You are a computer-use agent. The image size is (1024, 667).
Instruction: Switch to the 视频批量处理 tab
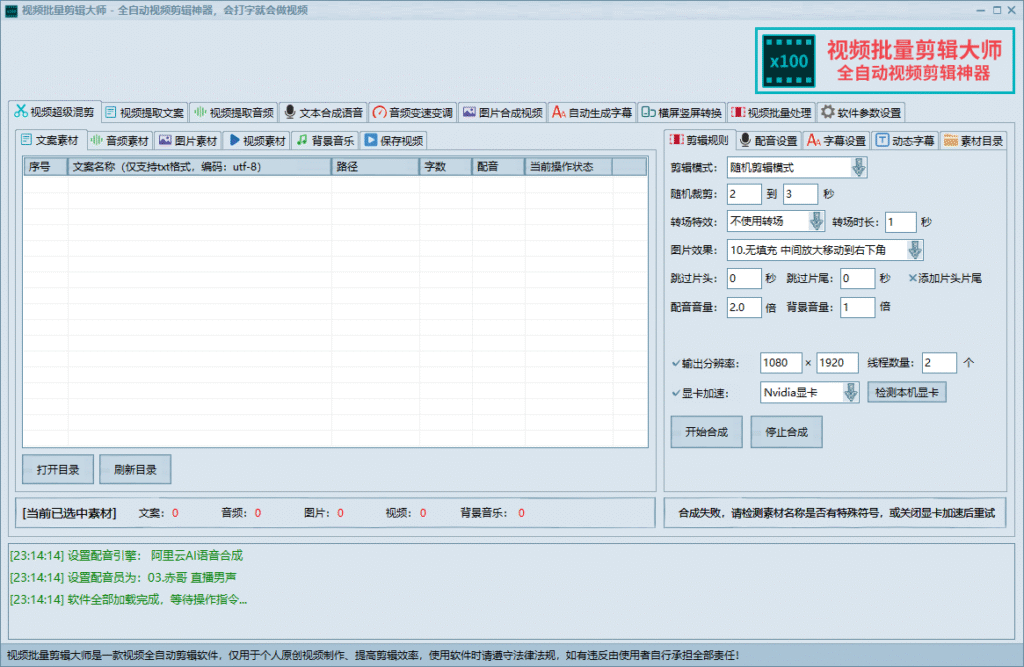click(771, 112)
